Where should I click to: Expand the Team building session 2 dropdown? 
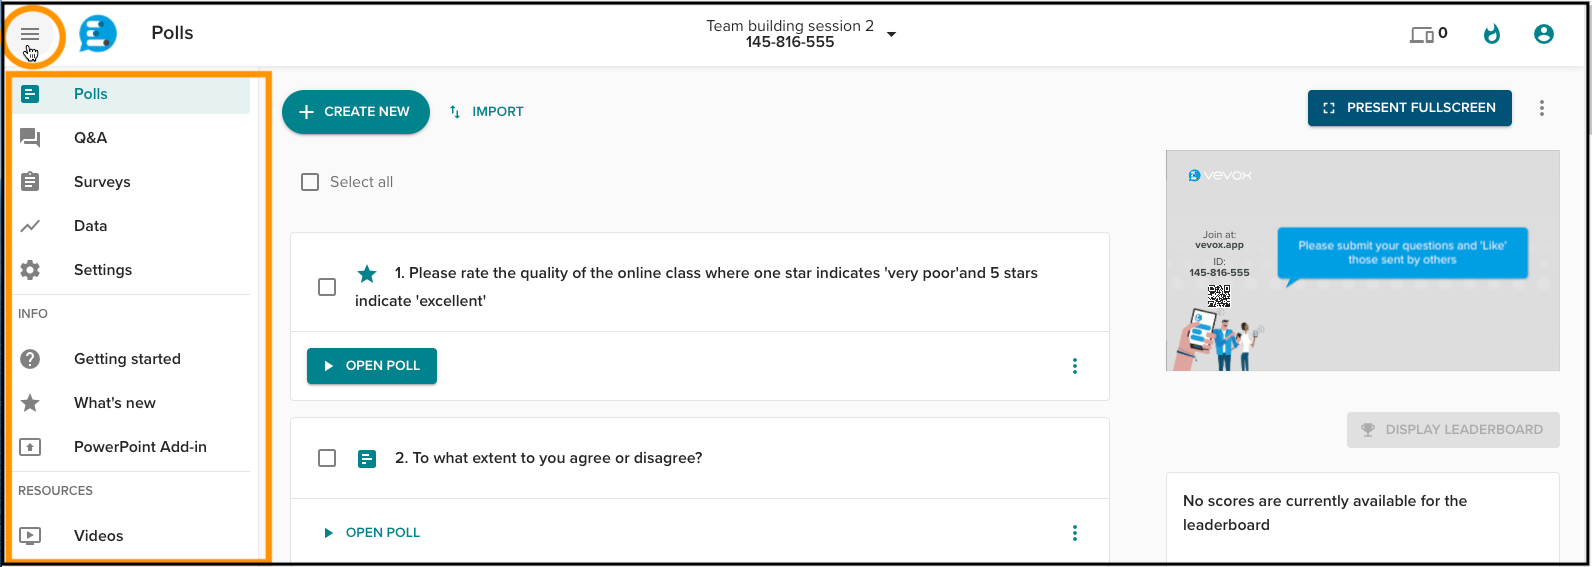(x=892, y=34)
